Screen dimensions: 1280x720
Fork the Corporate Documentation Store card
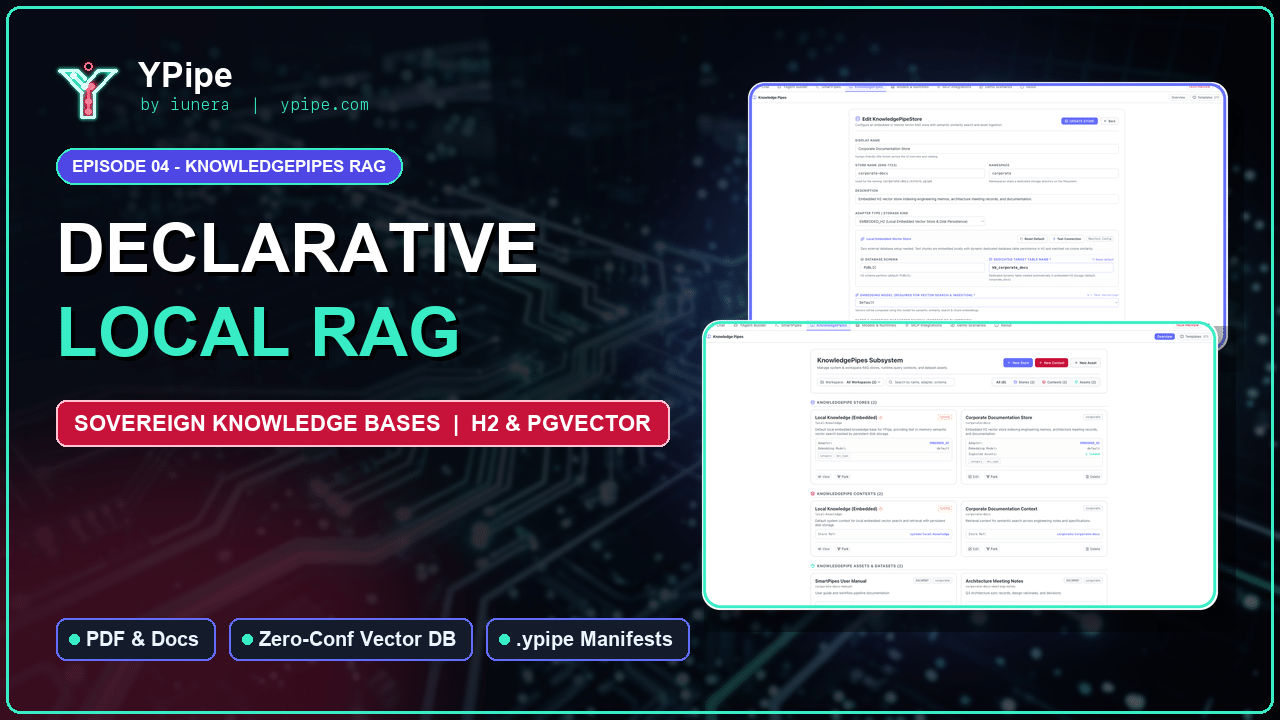992,476
